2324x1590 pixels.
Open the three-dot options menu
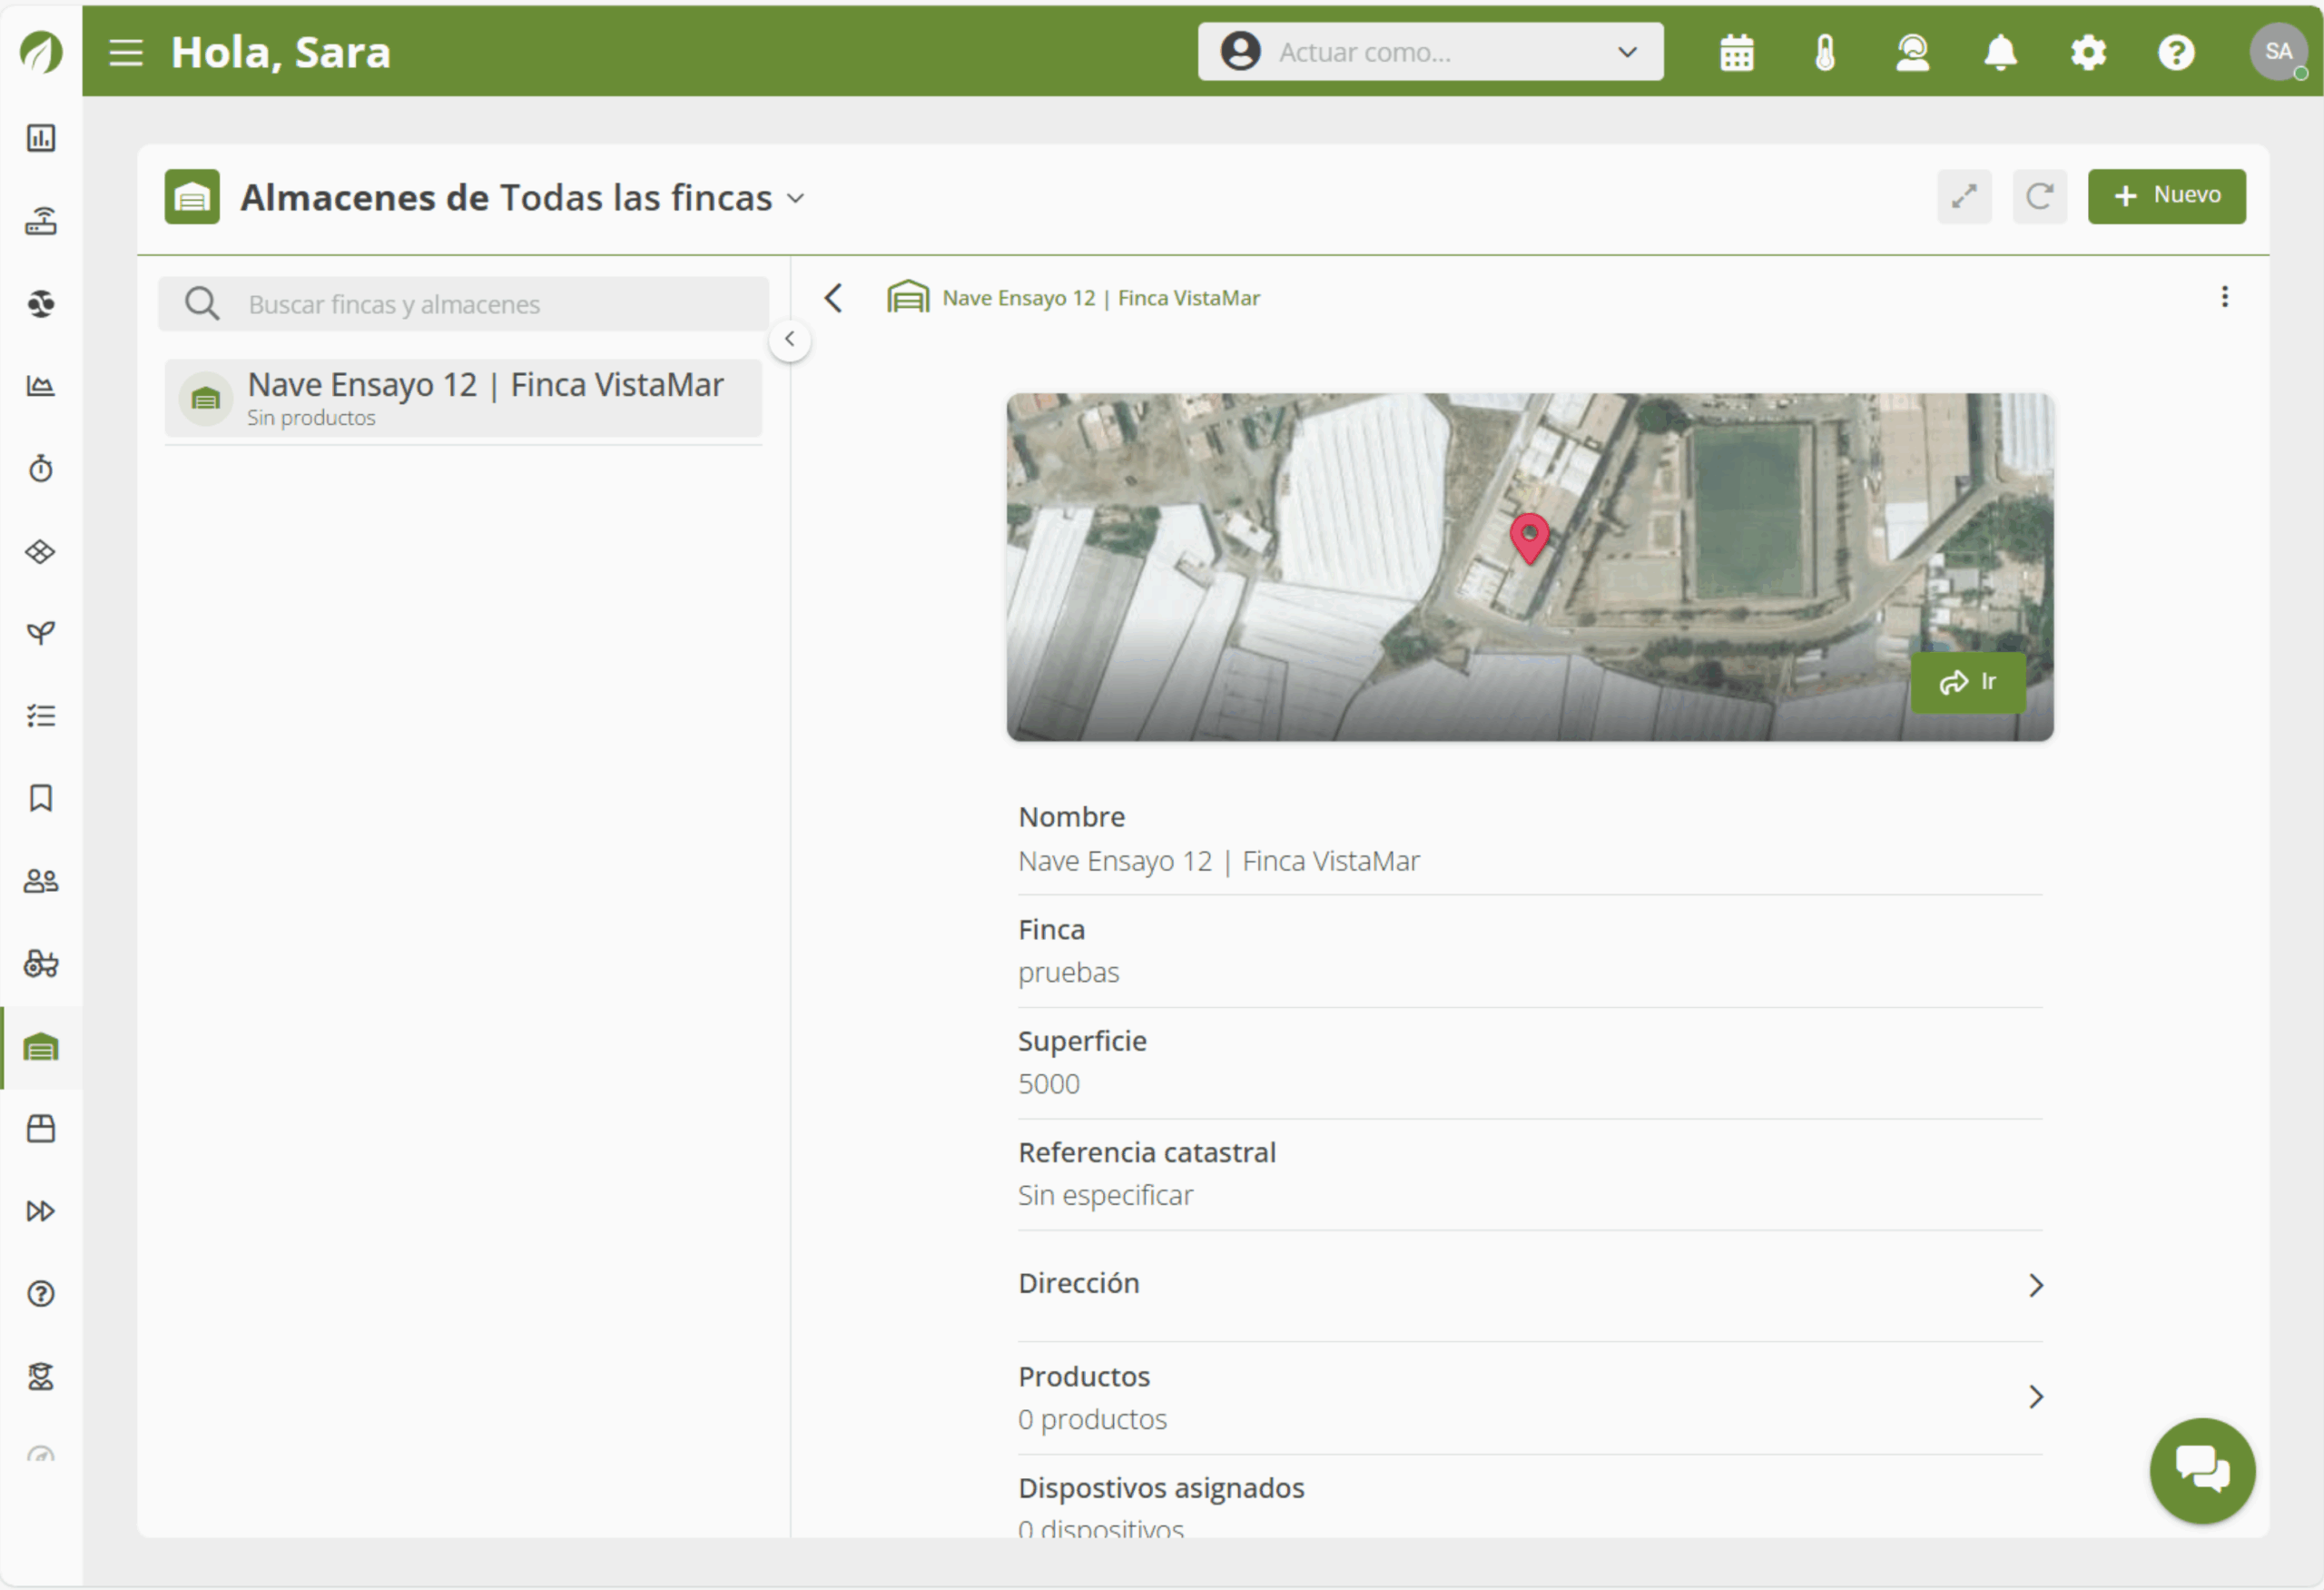coord(2224,297)
